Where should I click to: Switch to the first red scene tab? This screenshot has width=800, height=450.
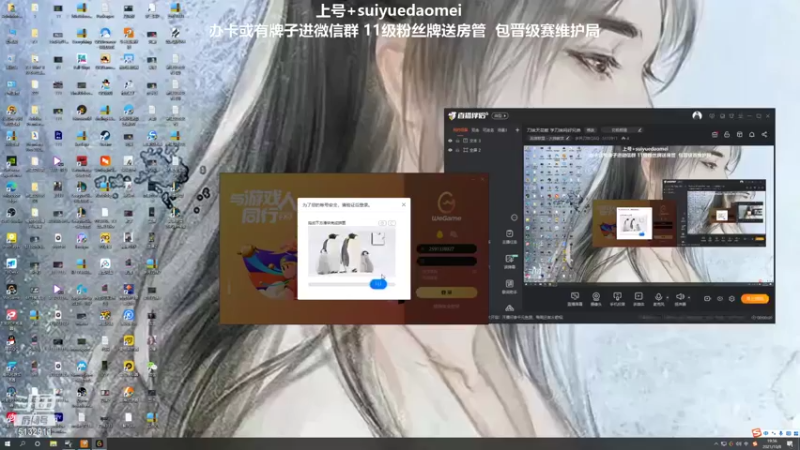[x=460, y=130]
